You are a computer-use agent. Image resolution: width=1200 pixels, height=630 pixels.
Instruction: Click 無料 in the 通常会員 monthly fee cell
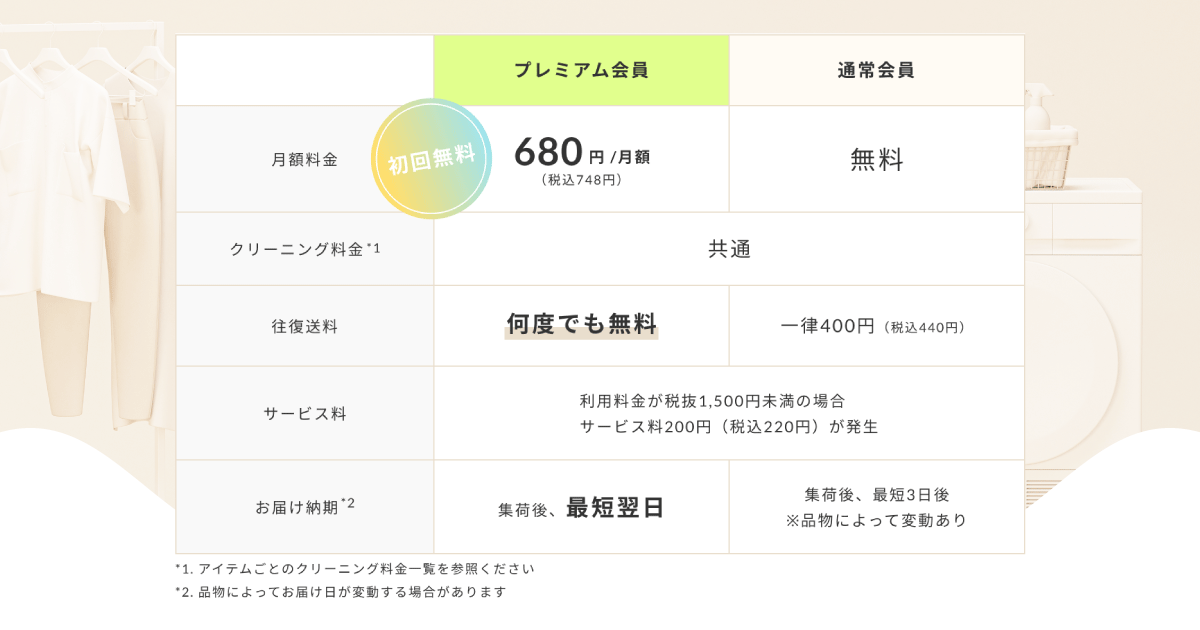pyautogui.click(x=876, y=159)
